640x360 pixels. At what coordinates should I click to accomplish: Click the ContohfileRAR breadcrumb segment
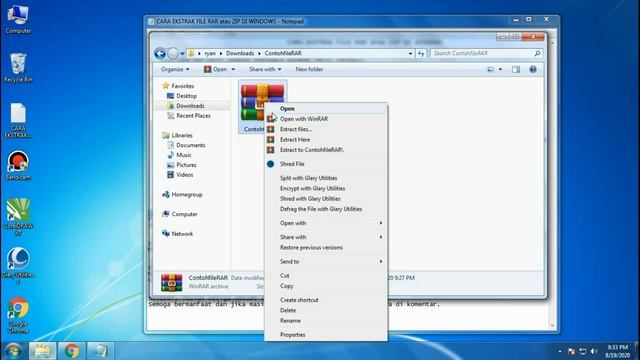click(x=283, y=53)
